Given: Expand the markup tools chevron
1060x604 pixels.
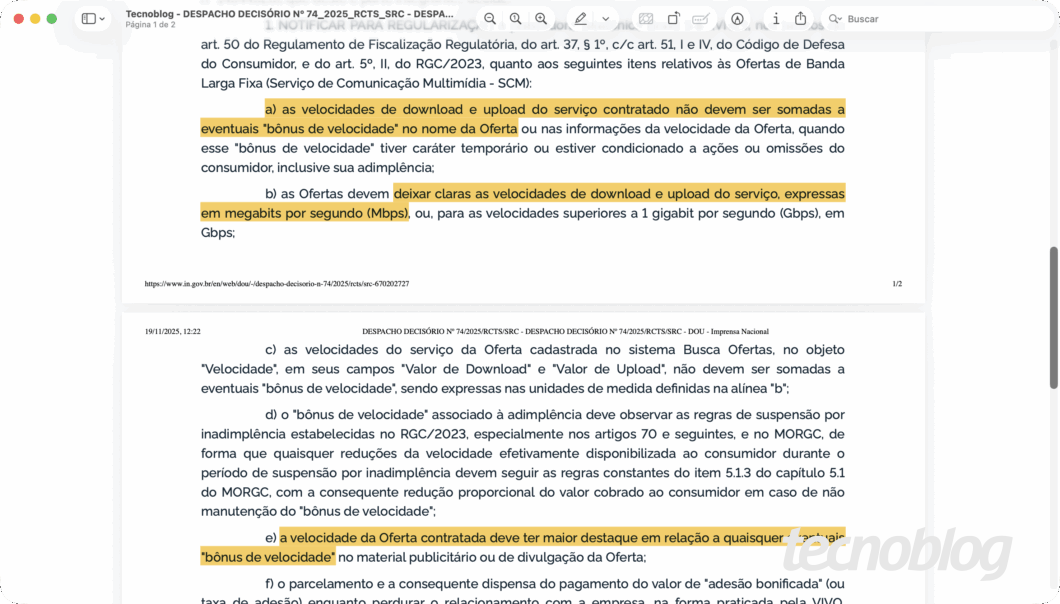Looking at the screenshot, I should click(606, 18).
